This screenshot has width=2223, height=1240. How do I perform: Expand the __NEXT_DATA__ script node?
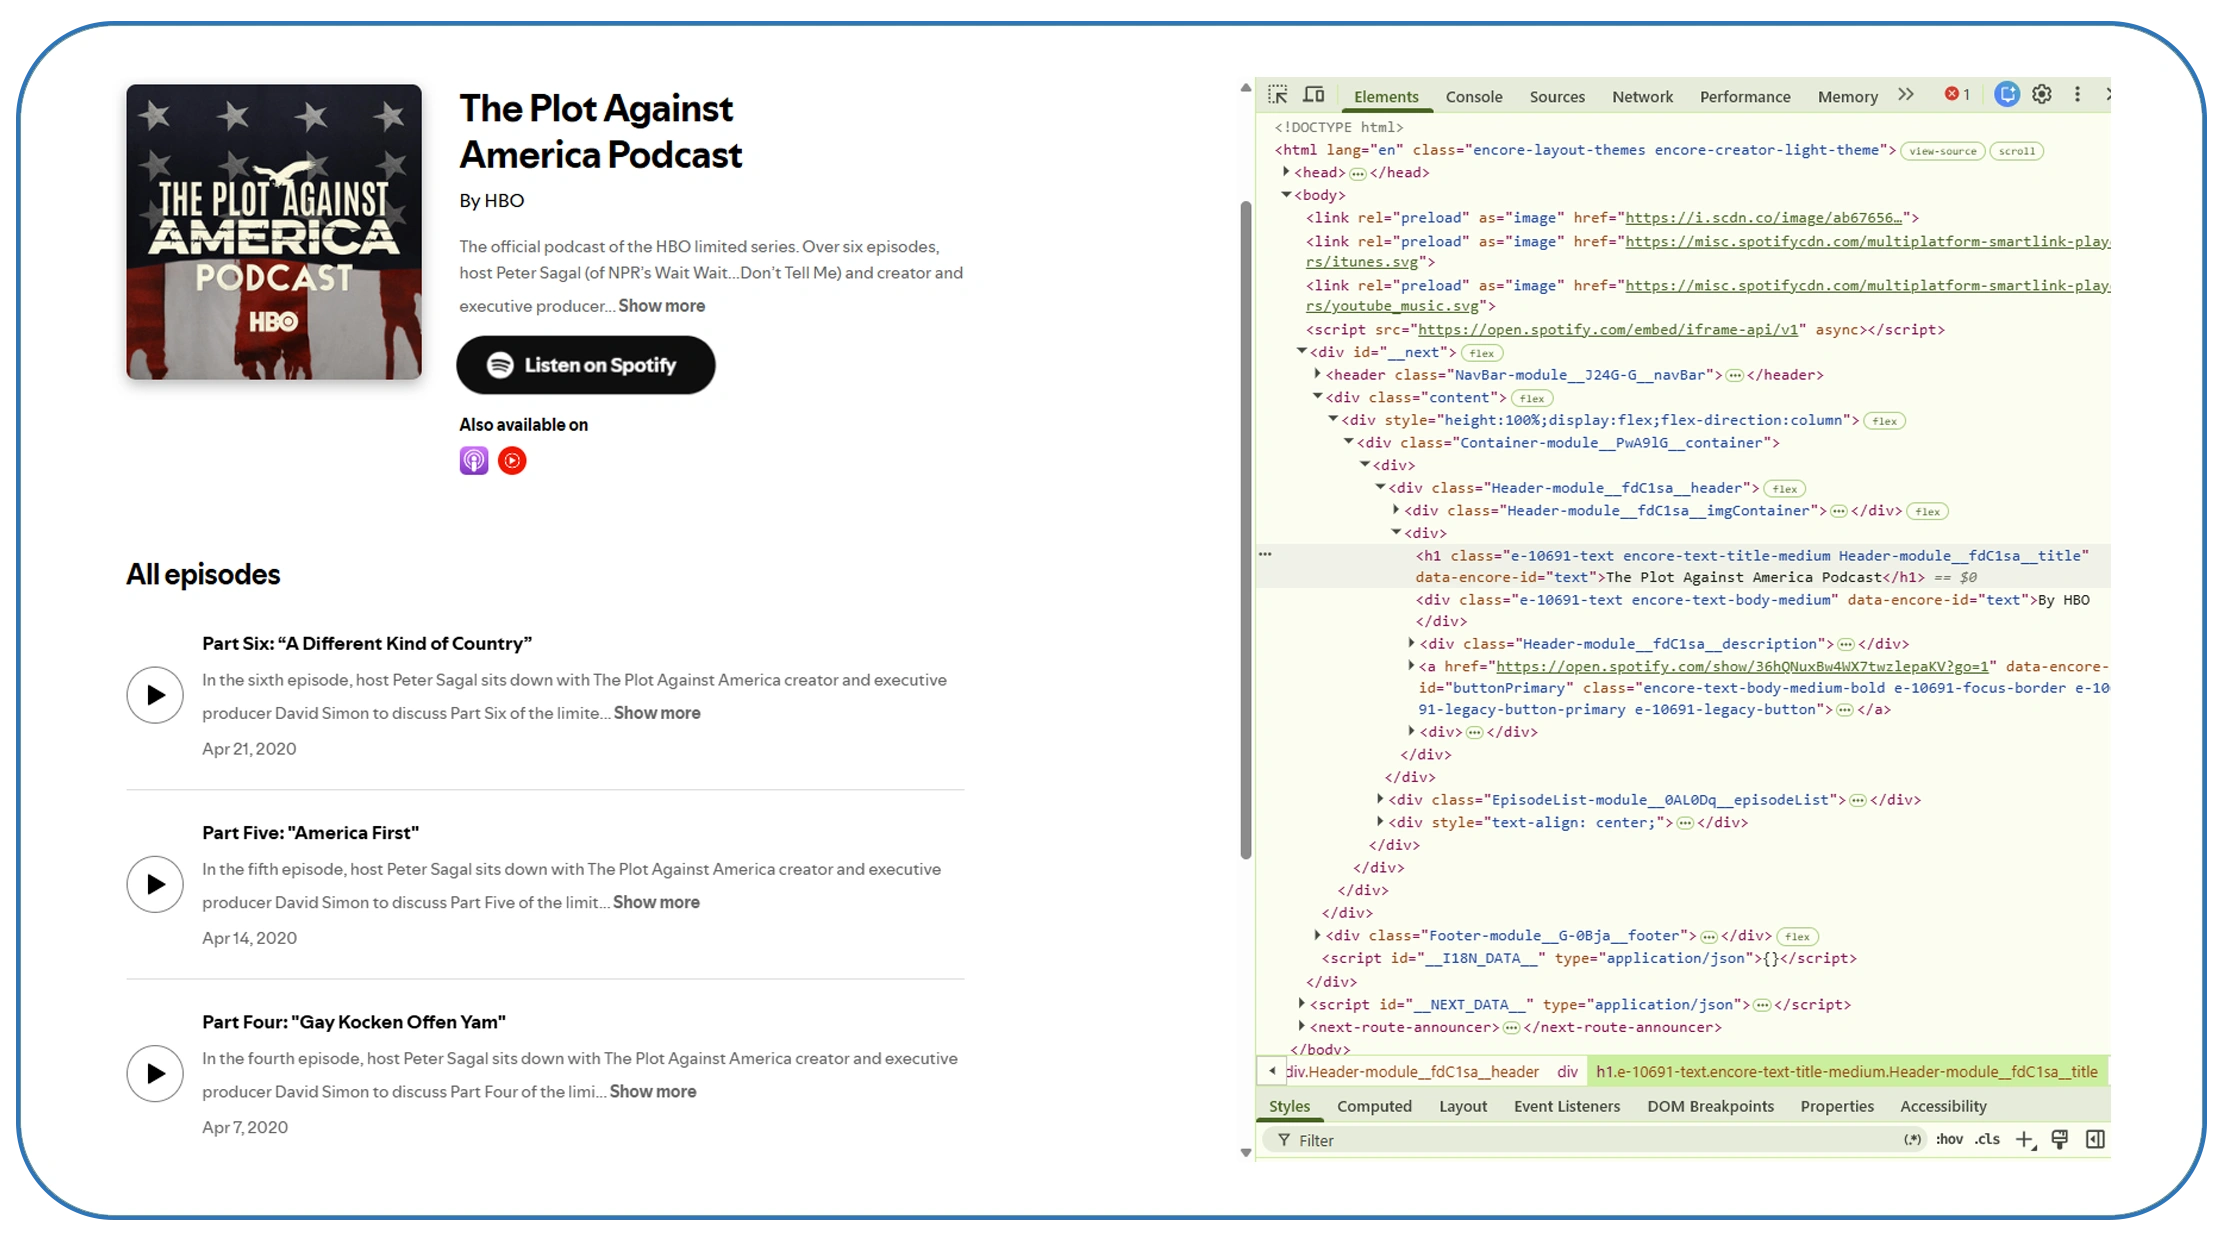tap(1302, 1003)
